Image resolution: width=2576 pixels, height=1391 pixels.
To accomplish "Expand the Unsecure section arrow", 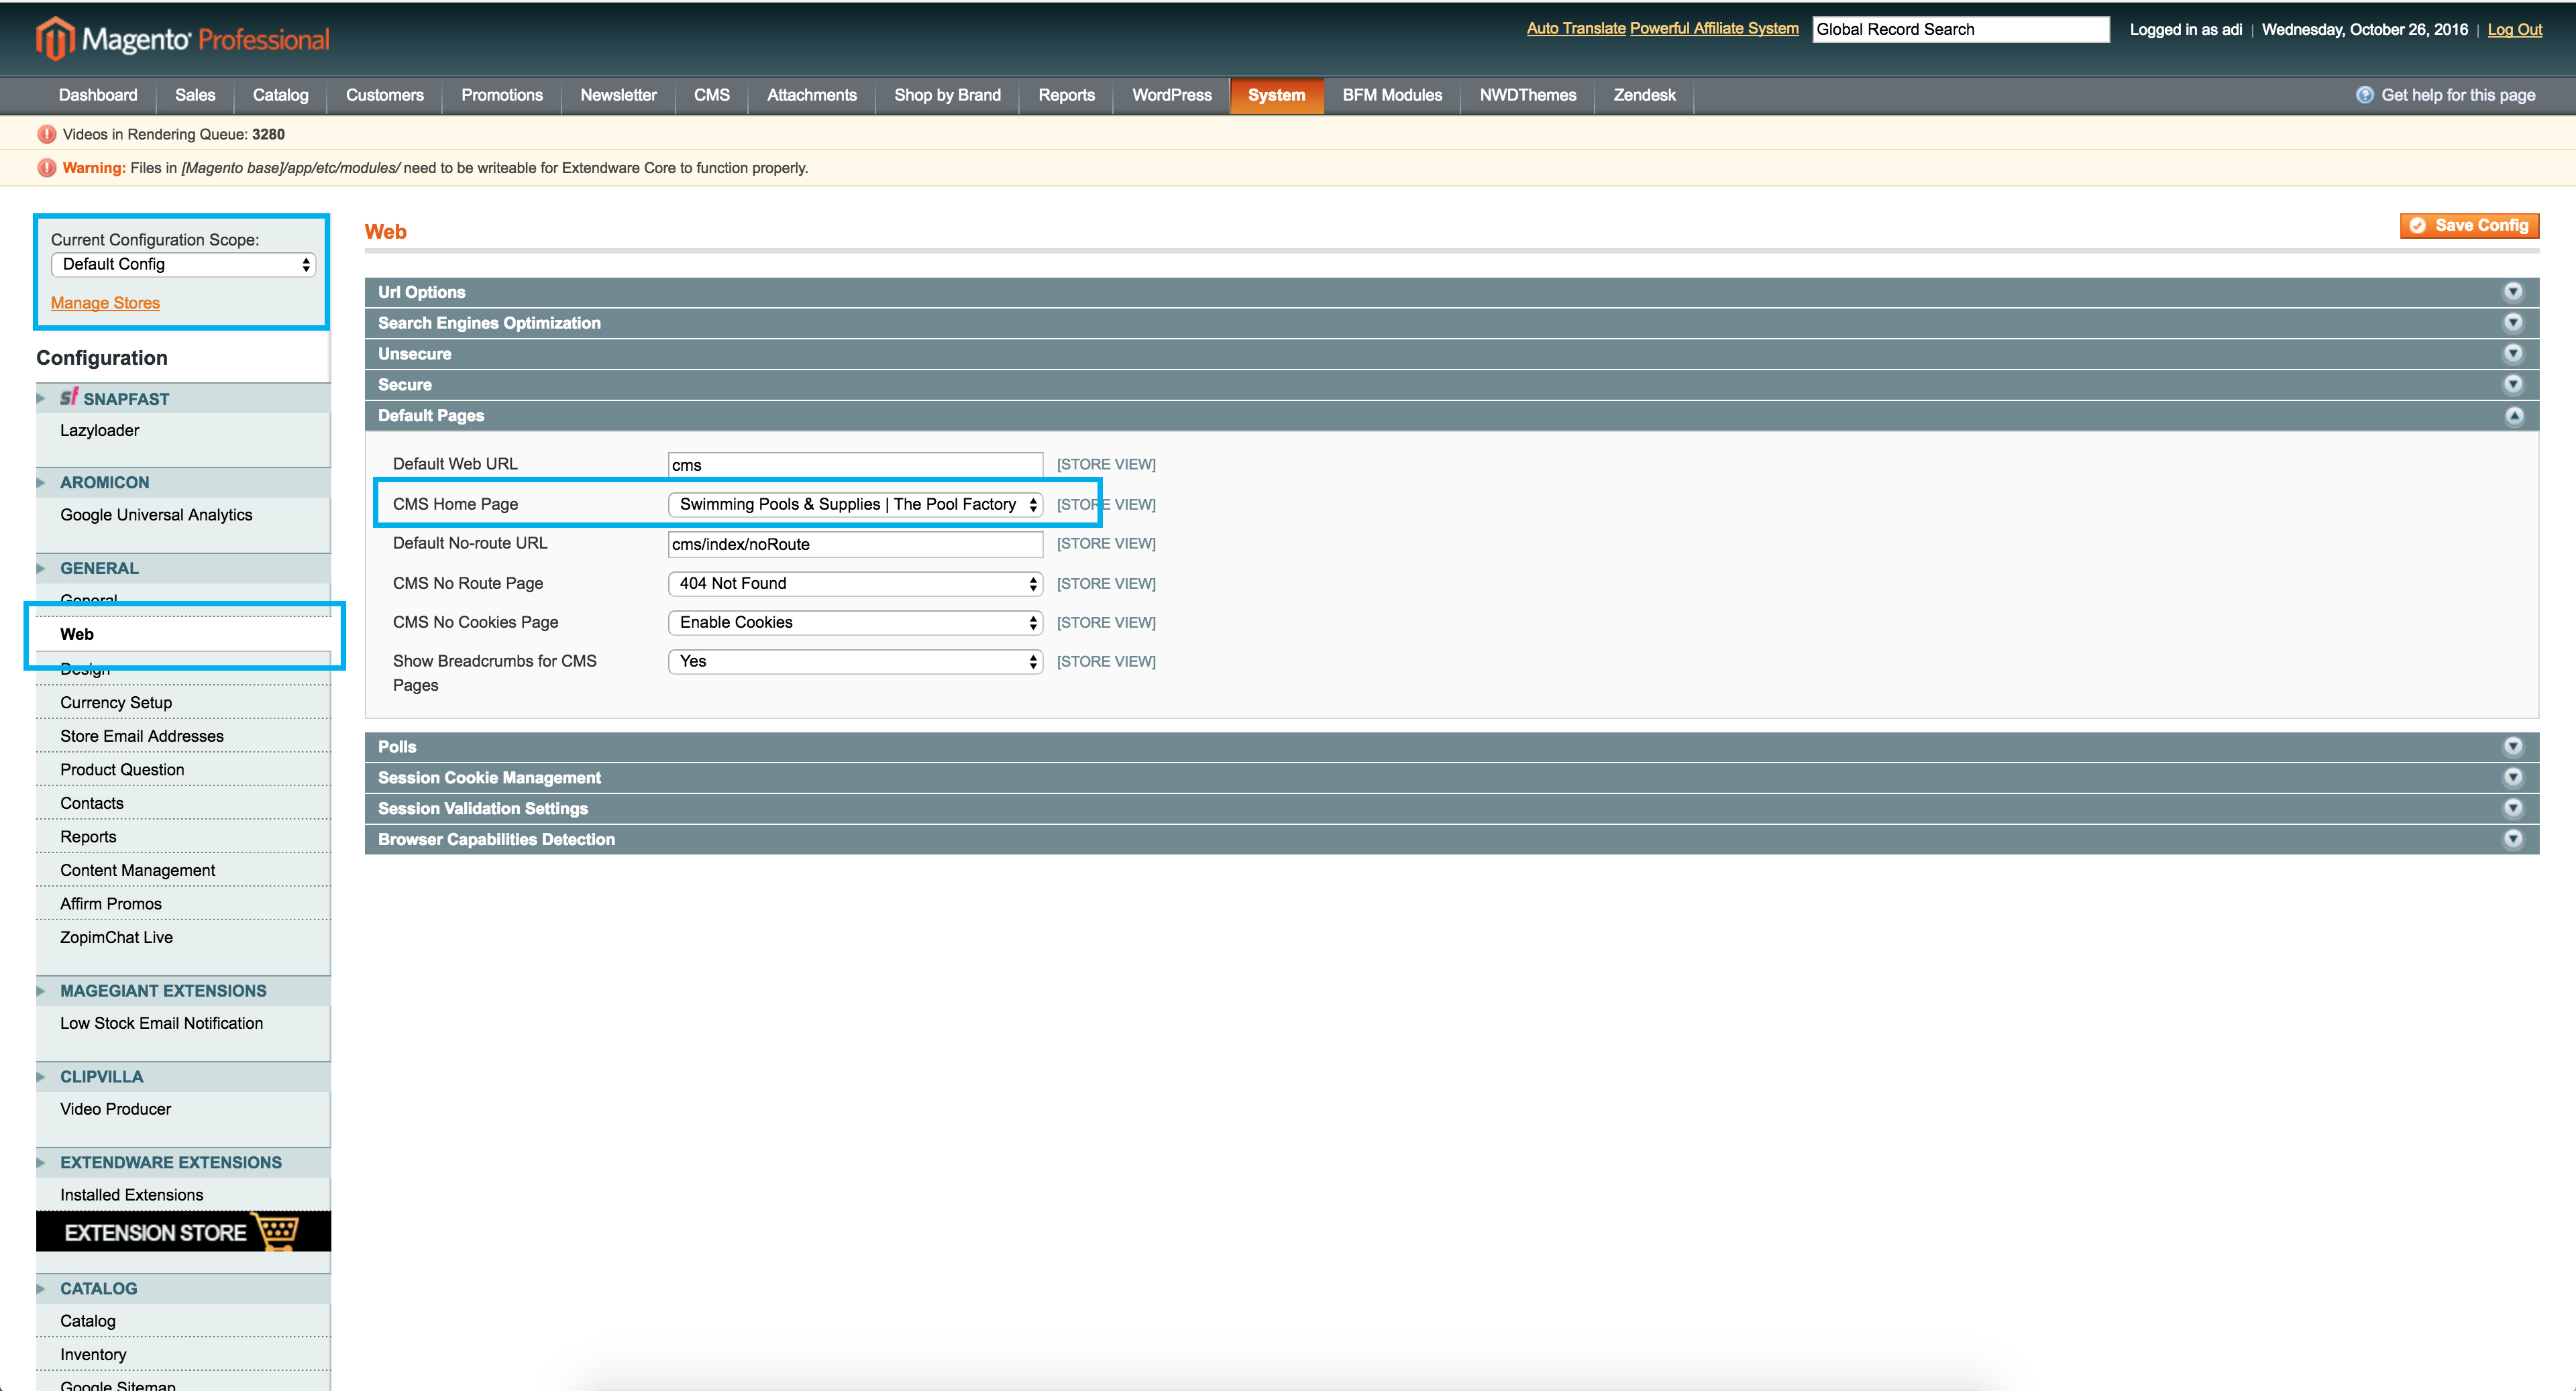I will click(2513, 354).
